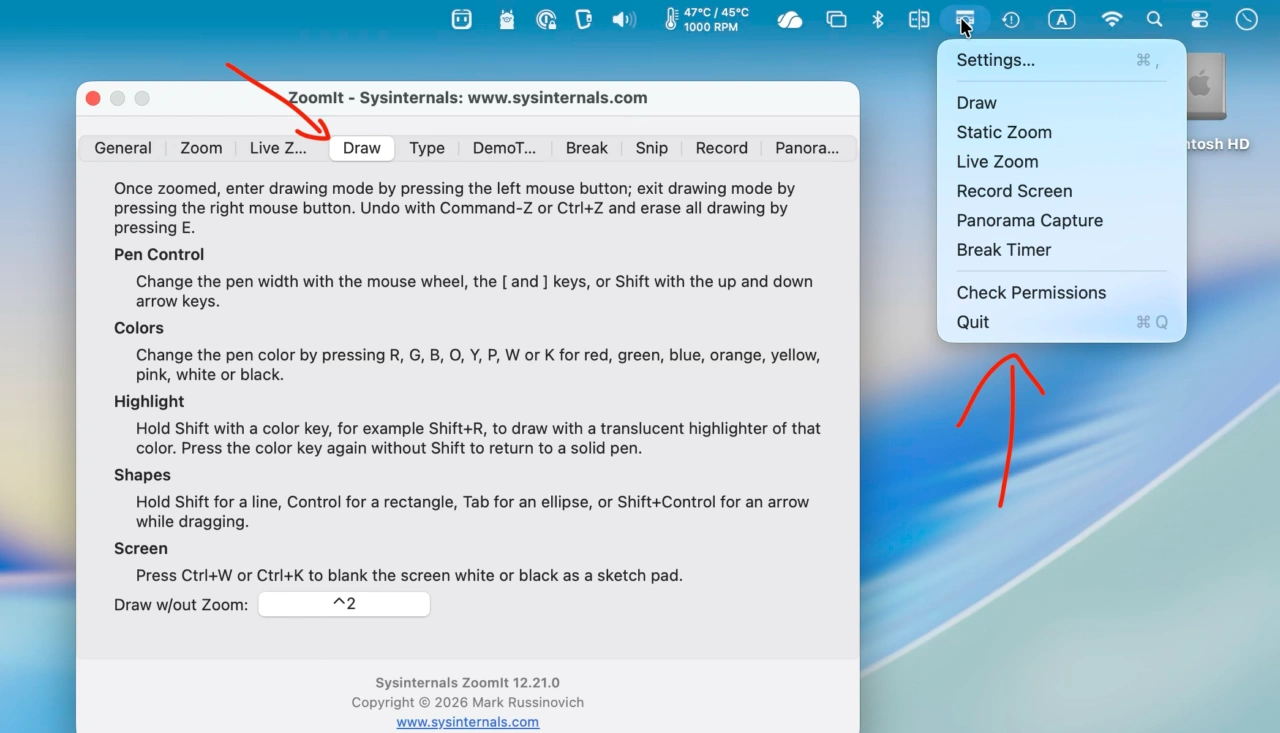
Task: Click the 'Copyright © 2026 Mark Russinovich' text
Action: pyautogui.click(x=467, y=703)
